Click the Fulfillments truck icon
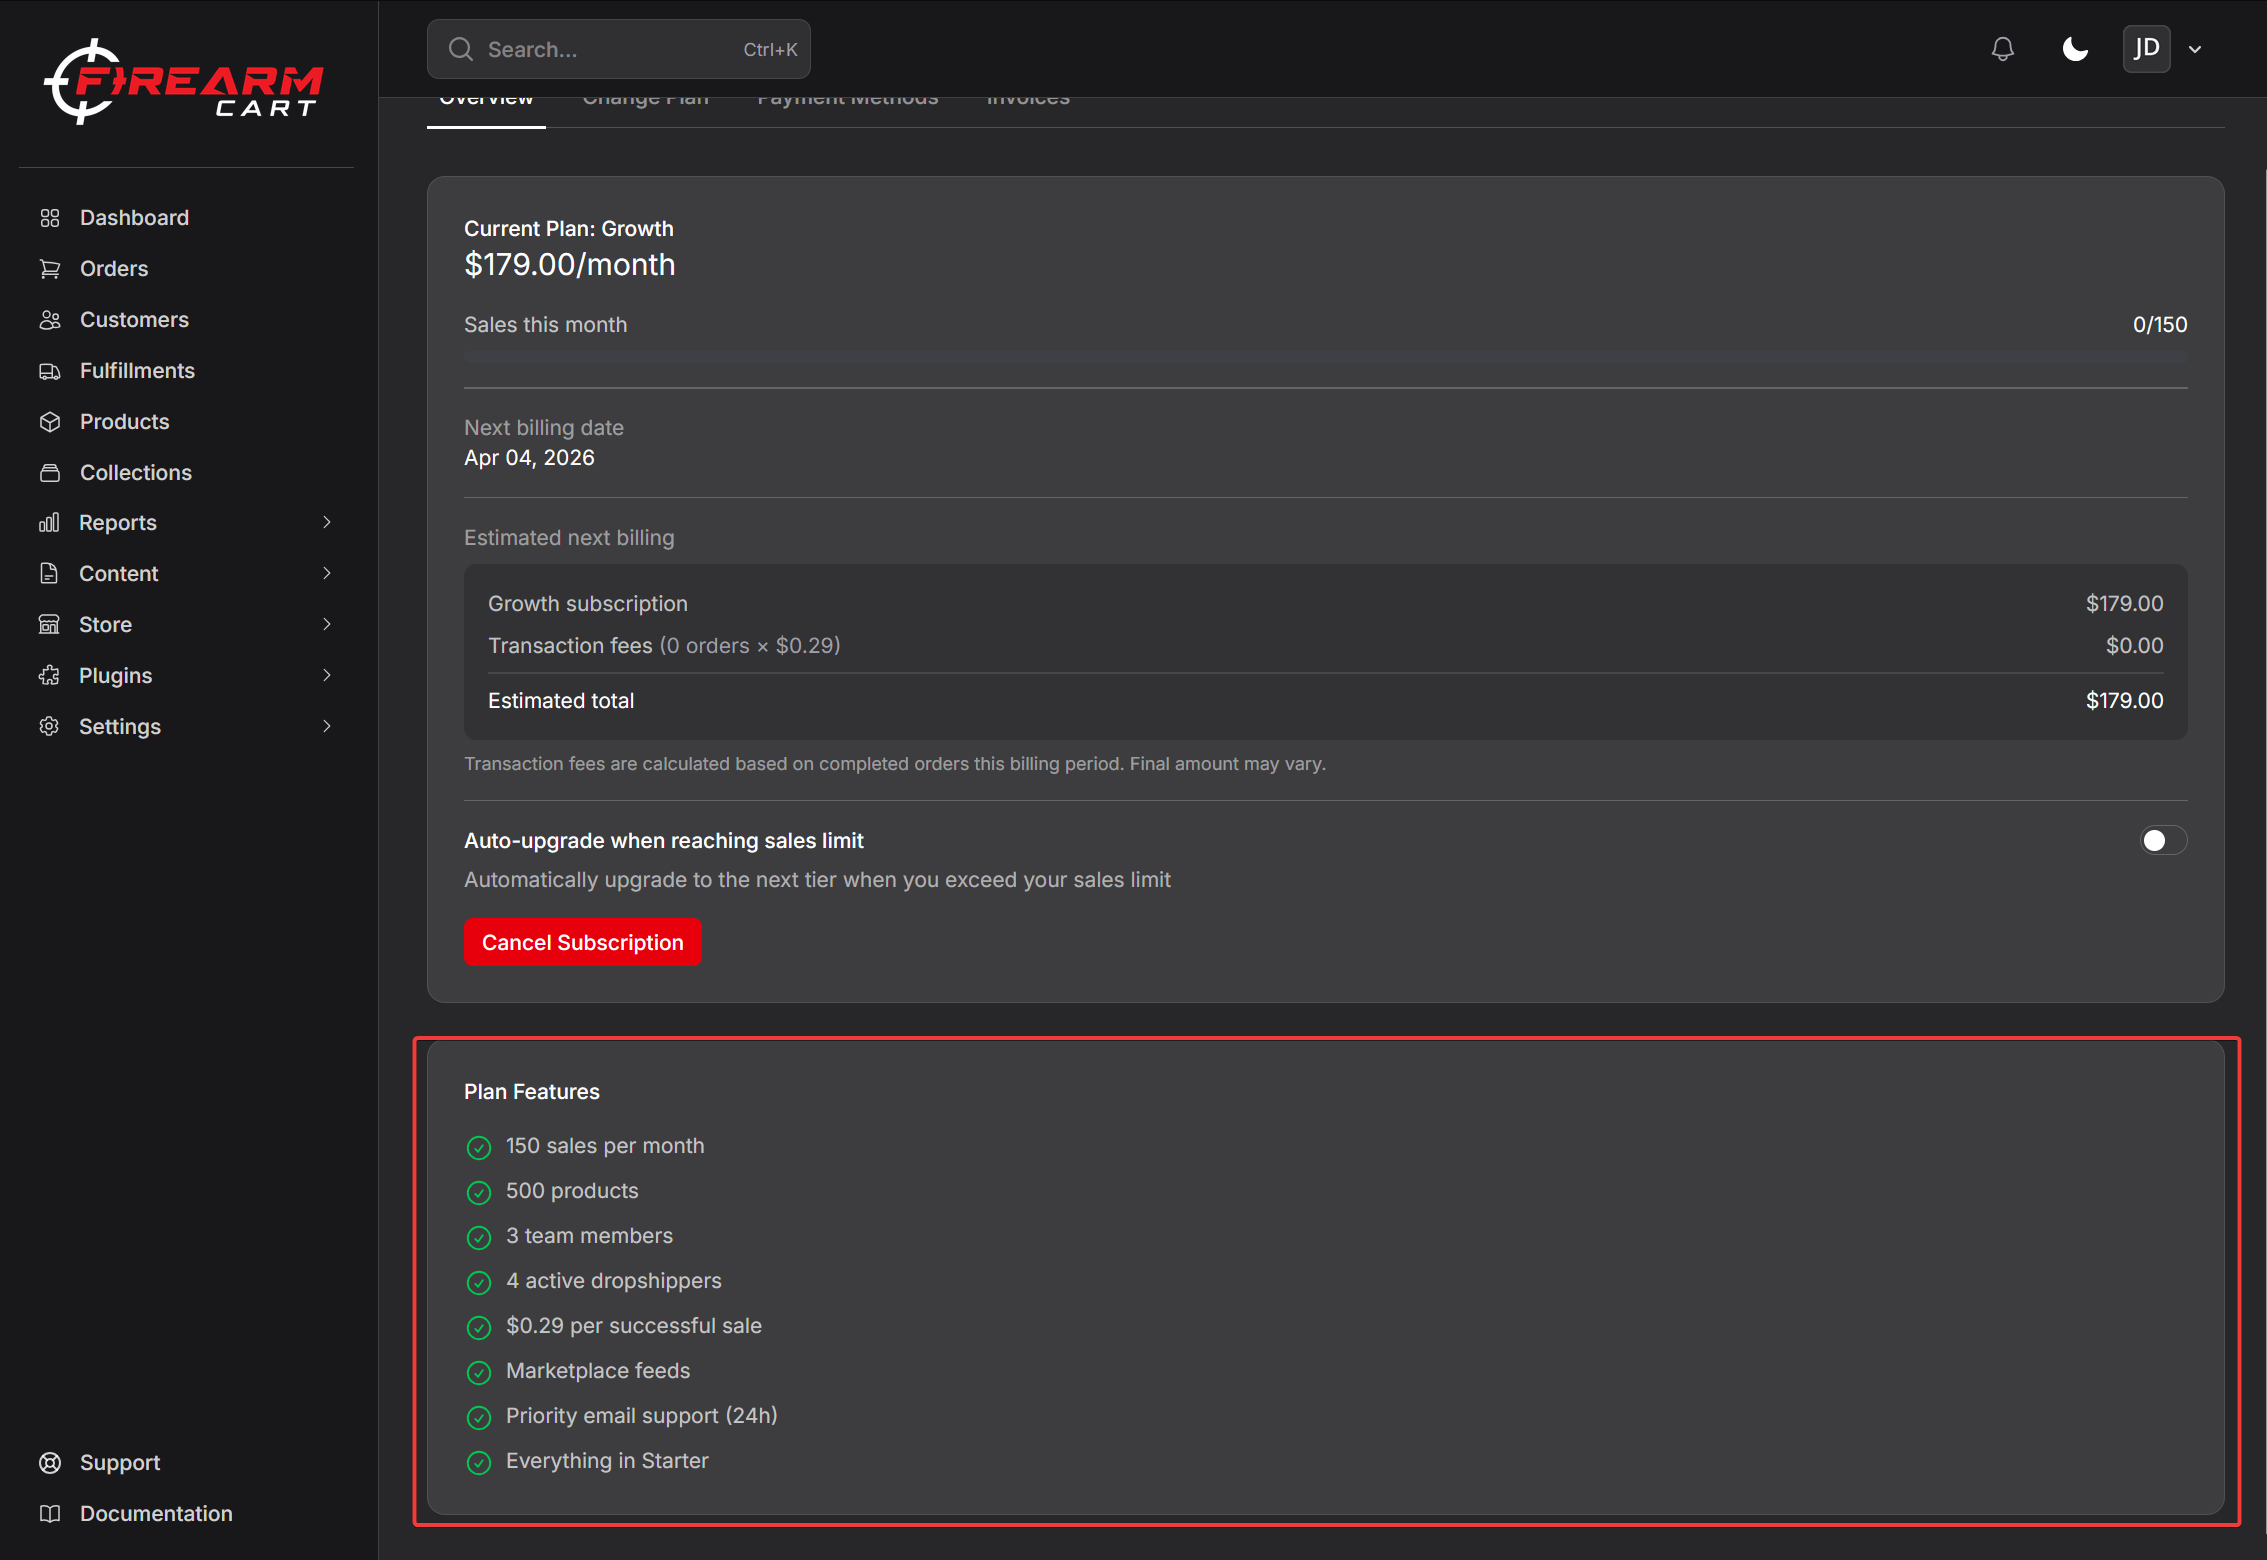This screenshot has height=1560, width=2267. (x=50, y=371)
